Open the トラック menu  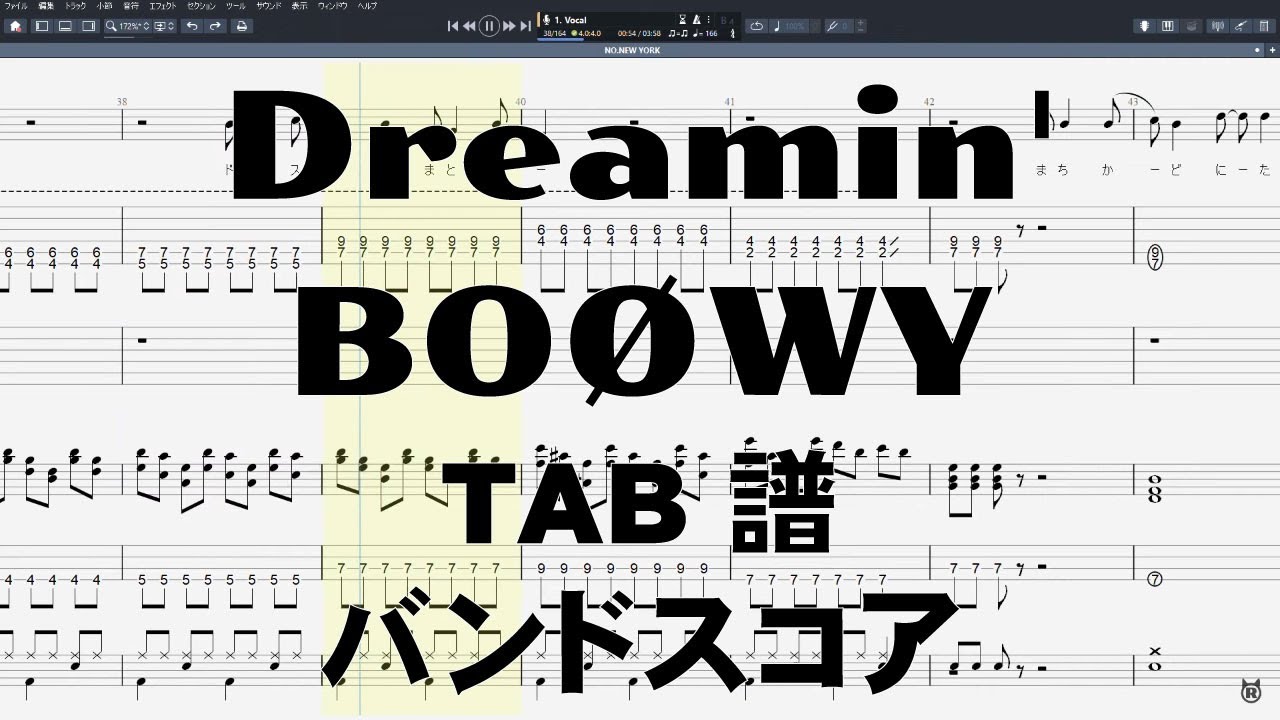click(76, 6)
